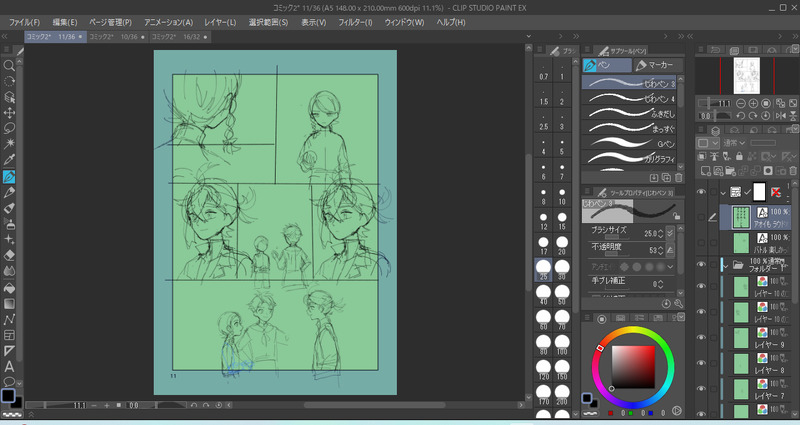Screen dimensions: 800x425
Task: Select the Ruler tool
Action: point(9,351)
